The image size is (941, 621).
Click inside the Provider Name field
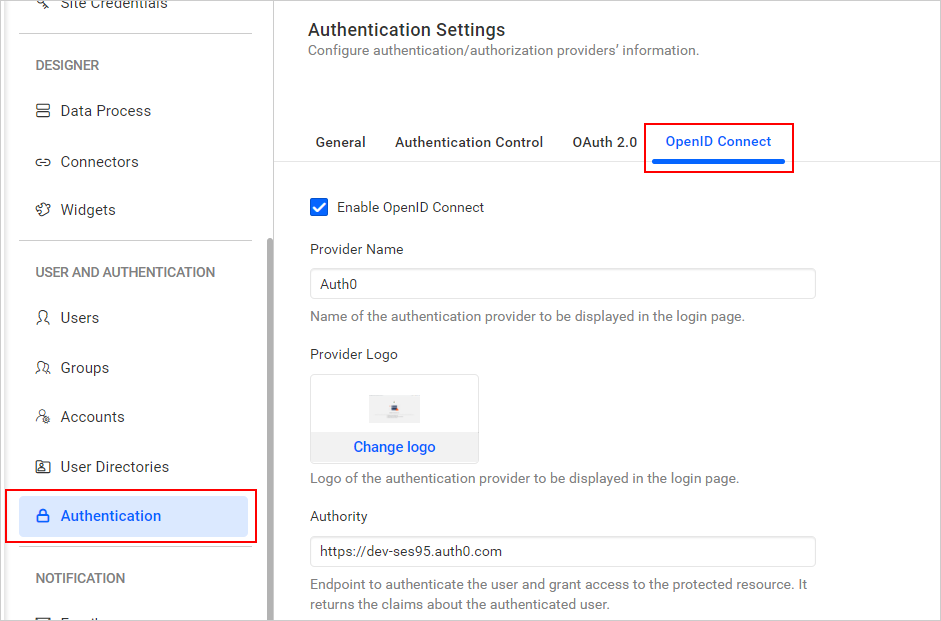[x=562, y=283]
